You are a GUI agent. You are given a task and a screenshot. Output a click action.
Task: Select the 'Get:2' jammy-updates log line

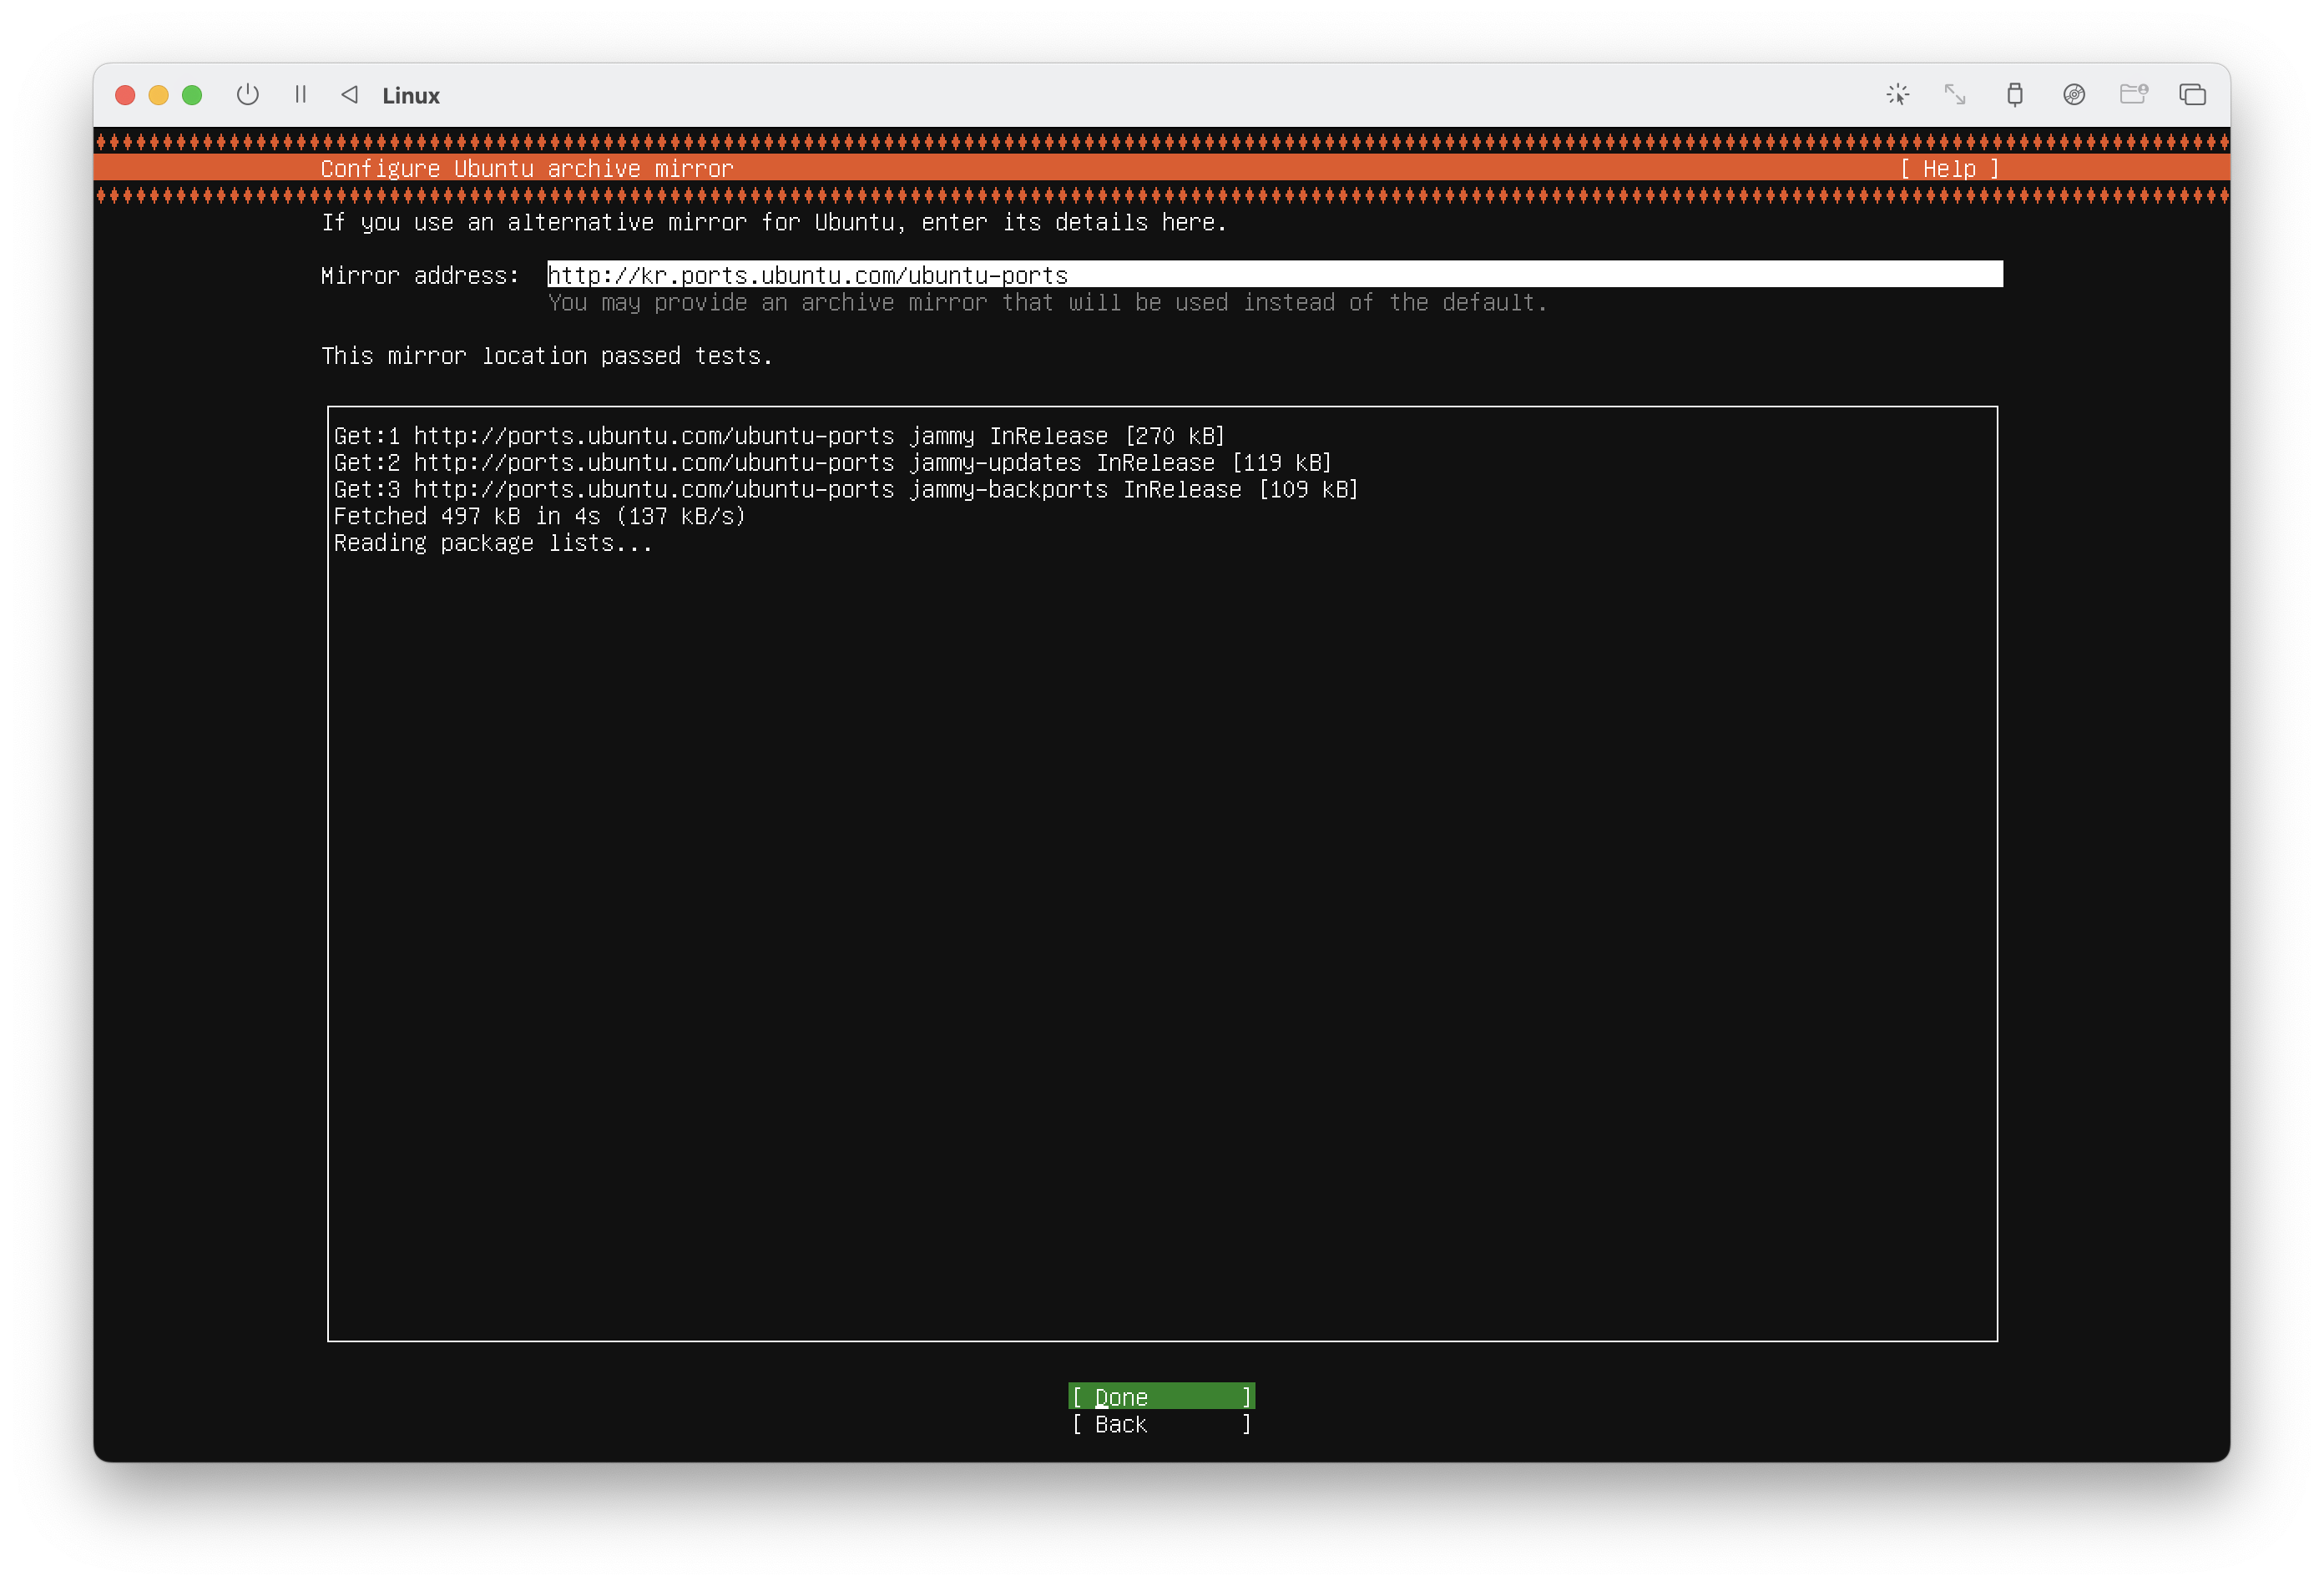pyautogui.click(x=832, y=463)
